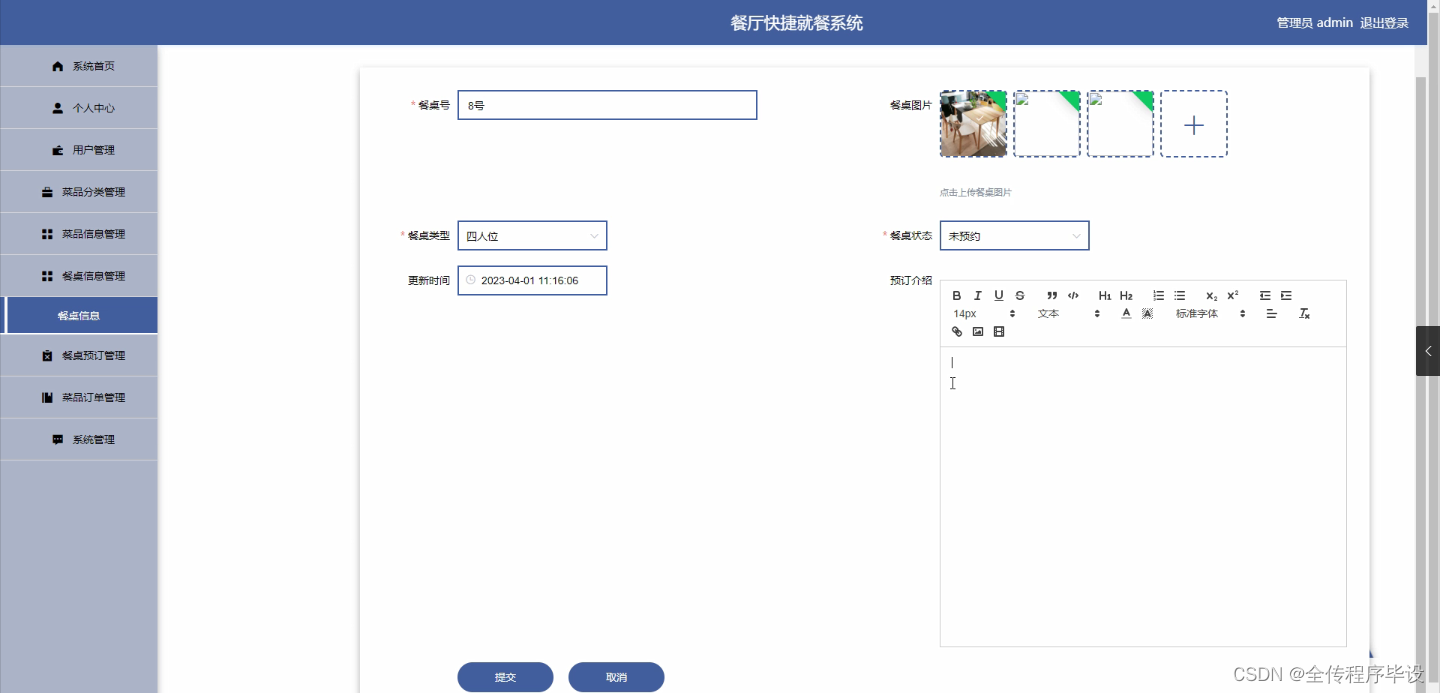Insert a hyperlink in the editor
The image size is (1440, 693).
(x=957, y=332)
